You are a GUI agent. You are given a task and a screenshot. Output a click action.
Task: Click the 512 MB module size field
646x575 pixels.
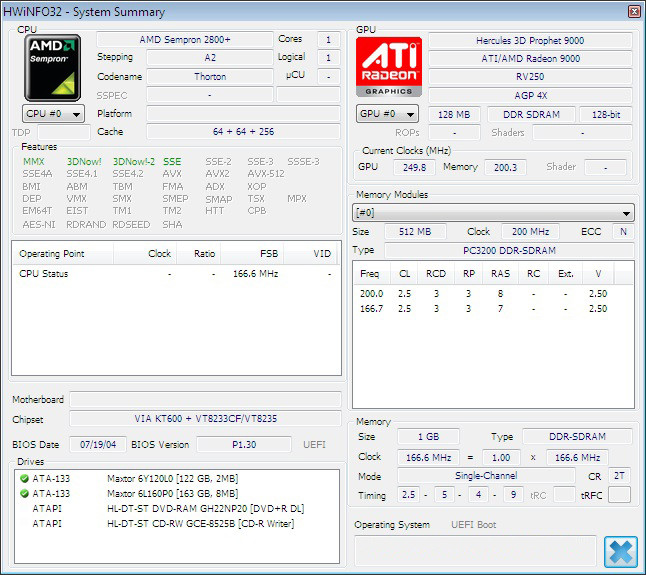415,231
